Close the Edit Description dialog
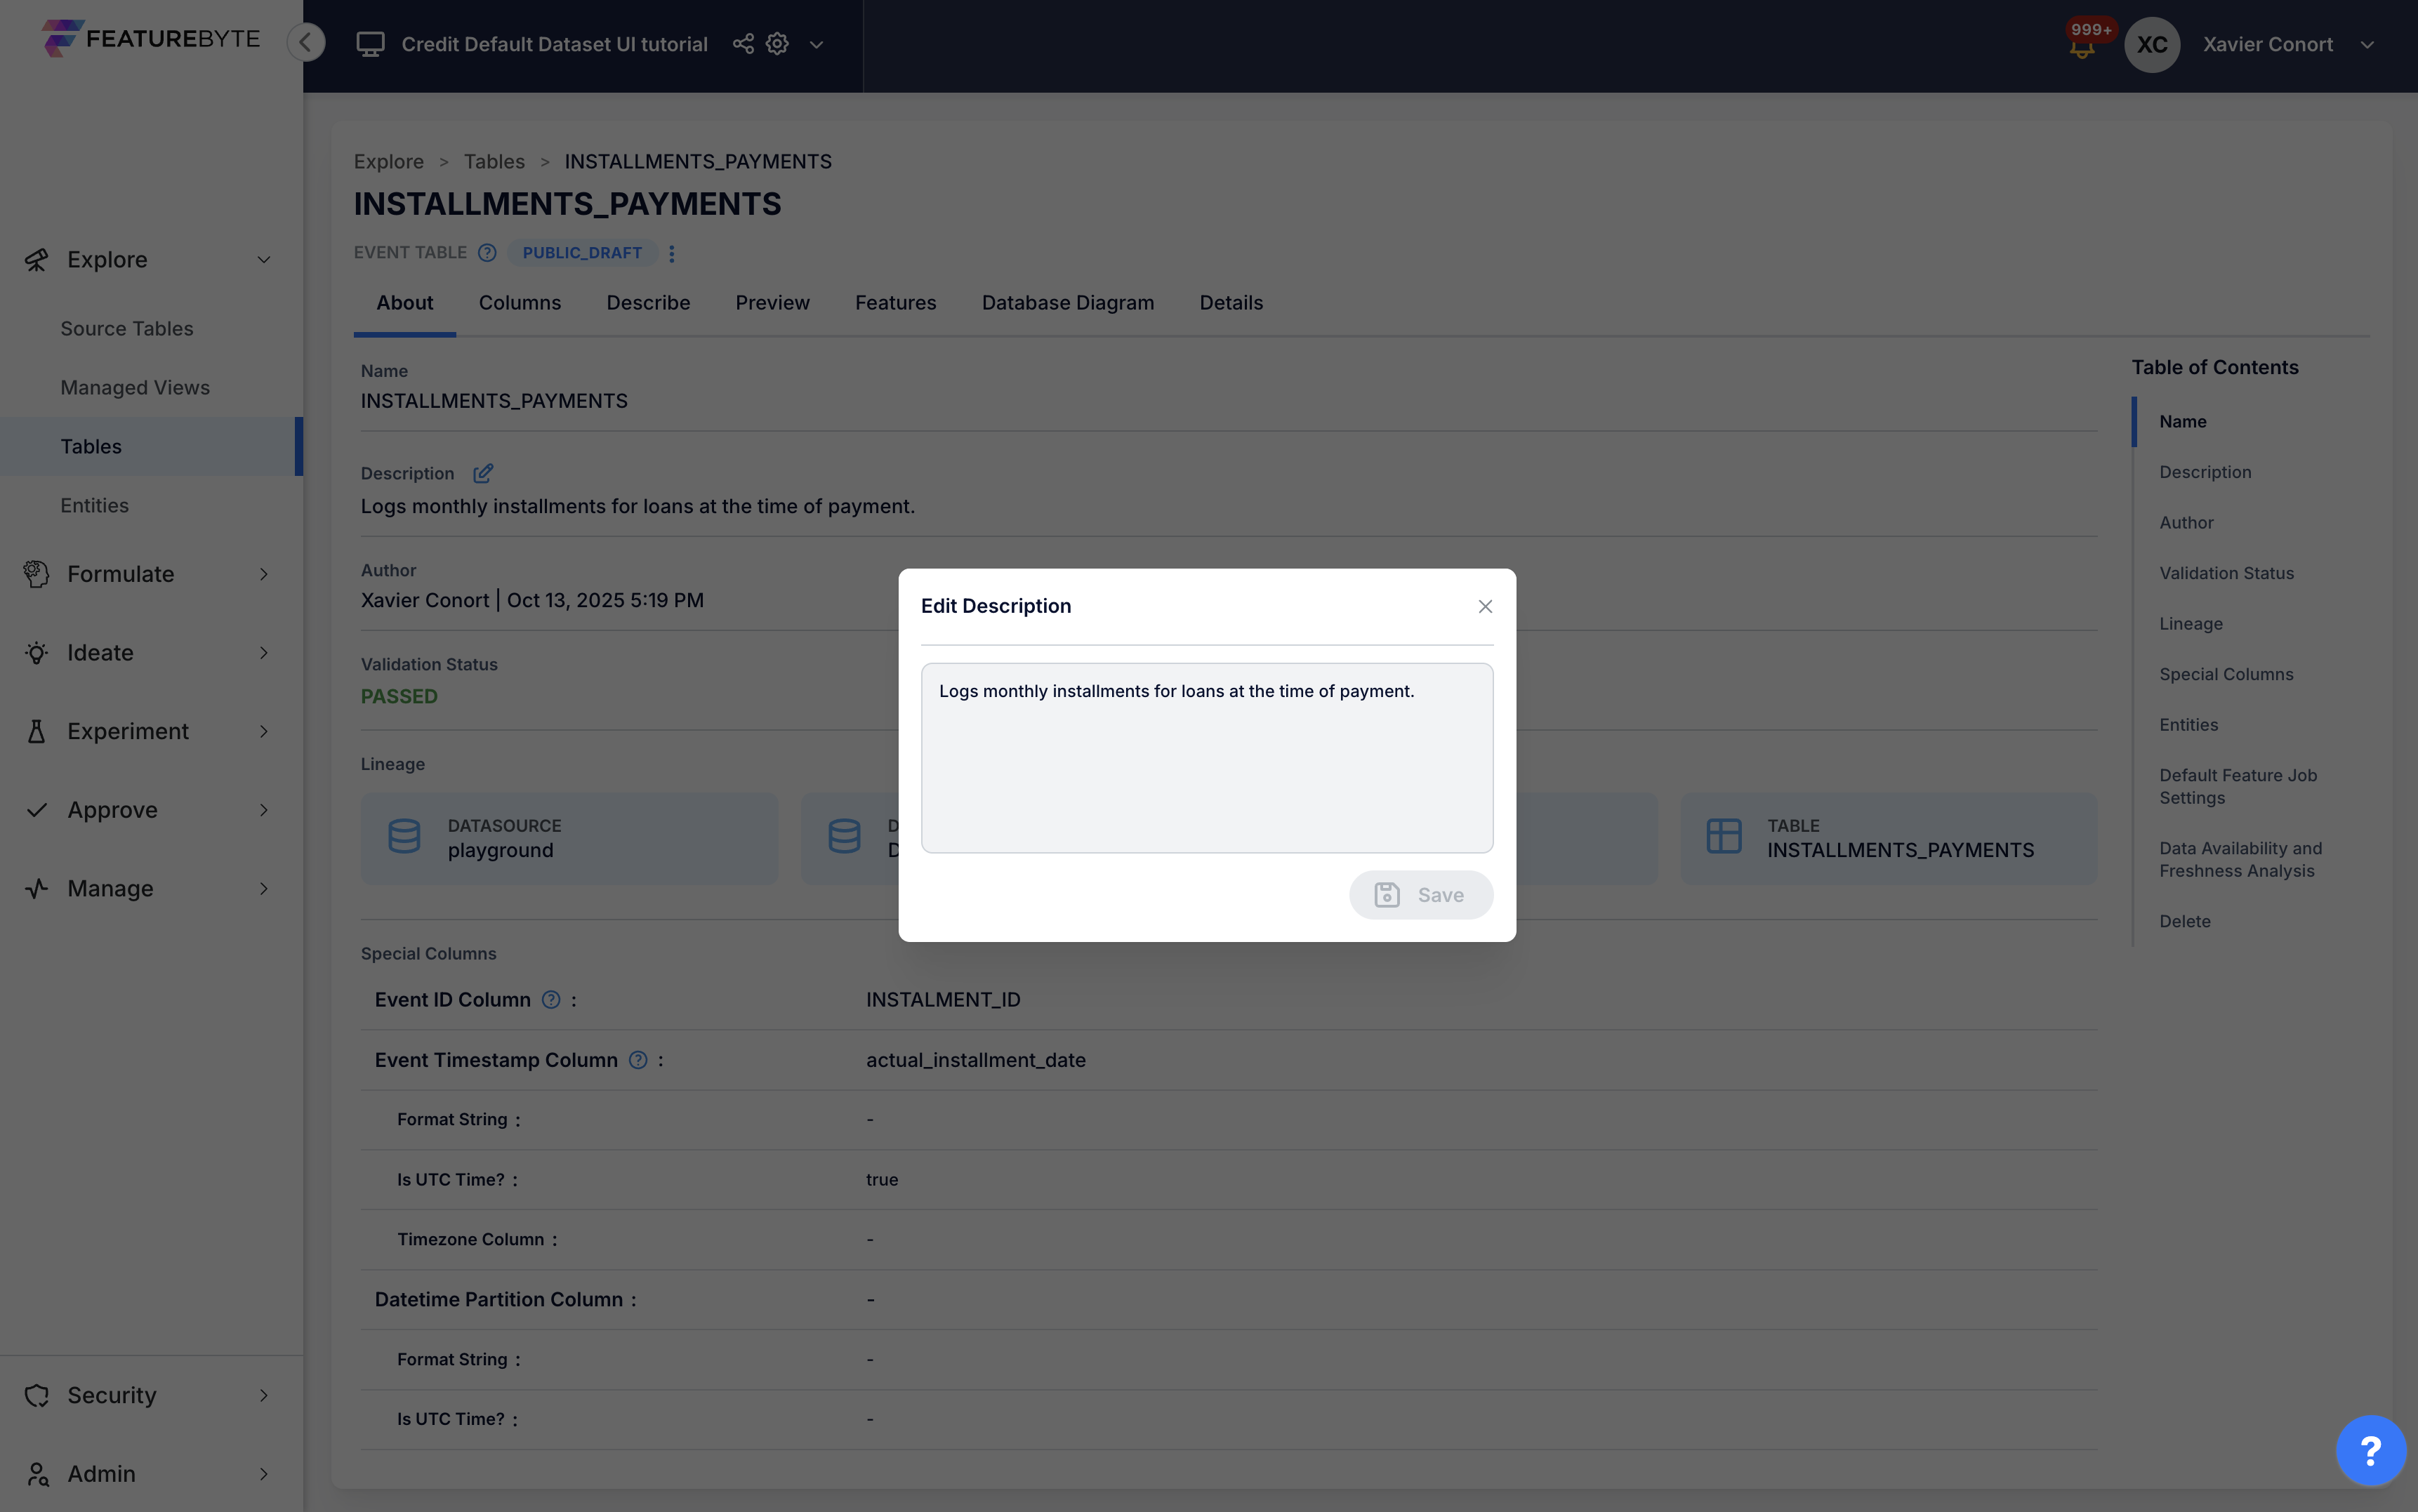The image size is (2418, 1512). pos(1485,607)
